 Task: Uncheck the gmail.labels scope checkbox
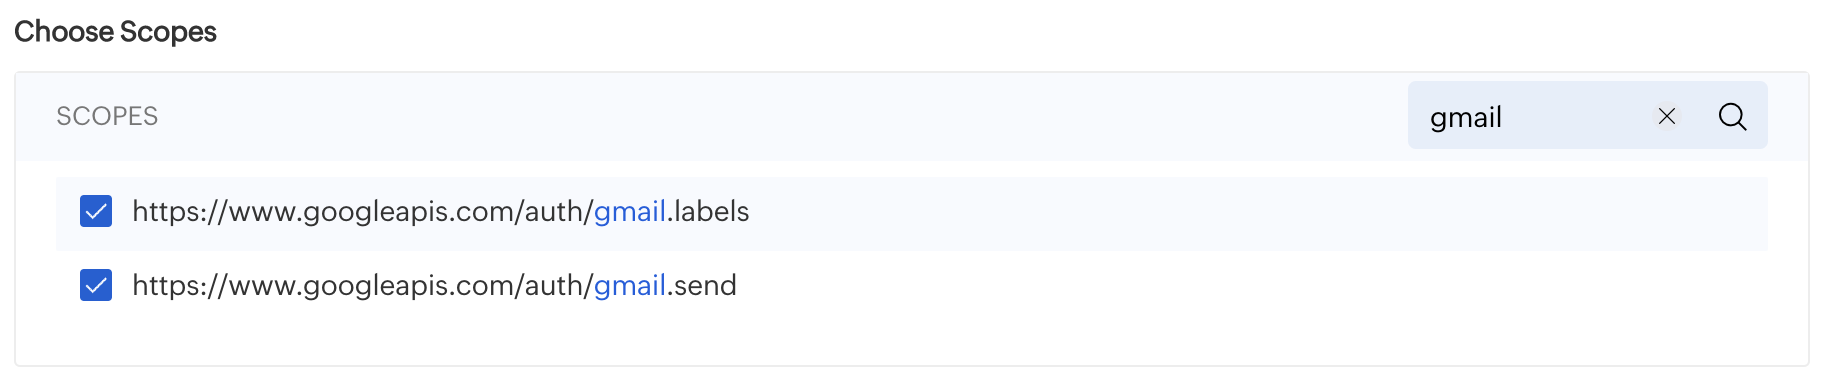point(96,211)
